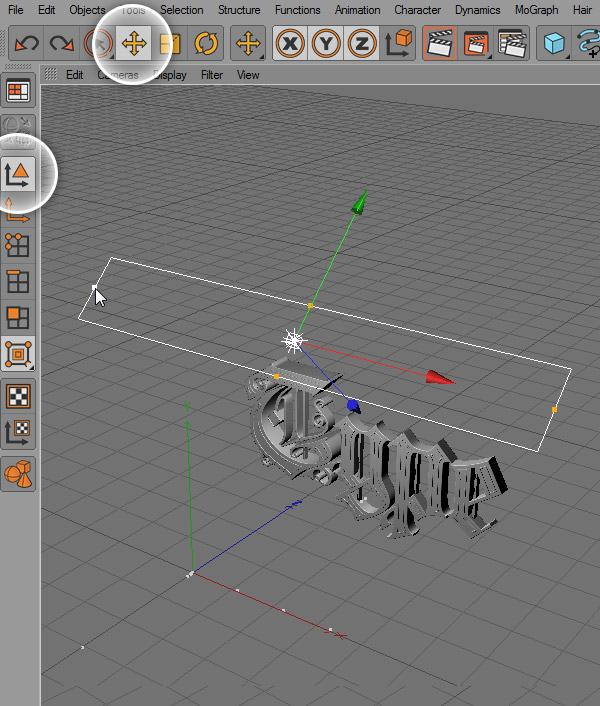Switch to Points mode icon

pos(18,246)
